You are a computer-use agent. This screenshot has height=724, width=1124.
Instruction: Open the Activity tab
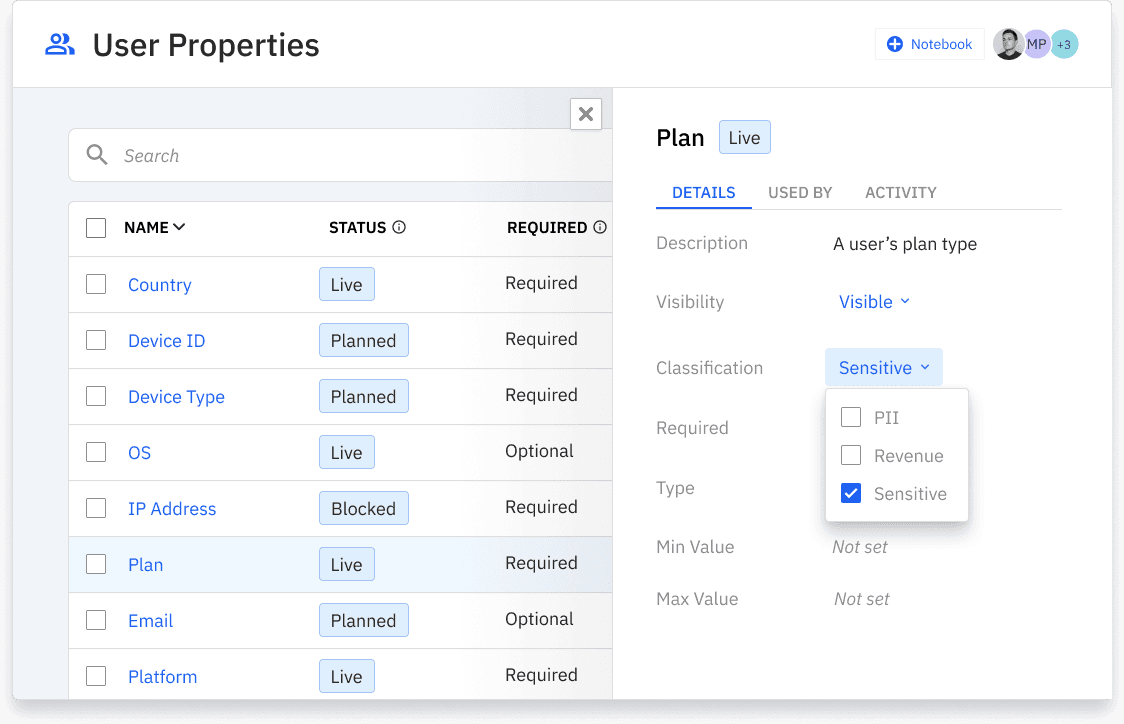[x=900, y=192]
